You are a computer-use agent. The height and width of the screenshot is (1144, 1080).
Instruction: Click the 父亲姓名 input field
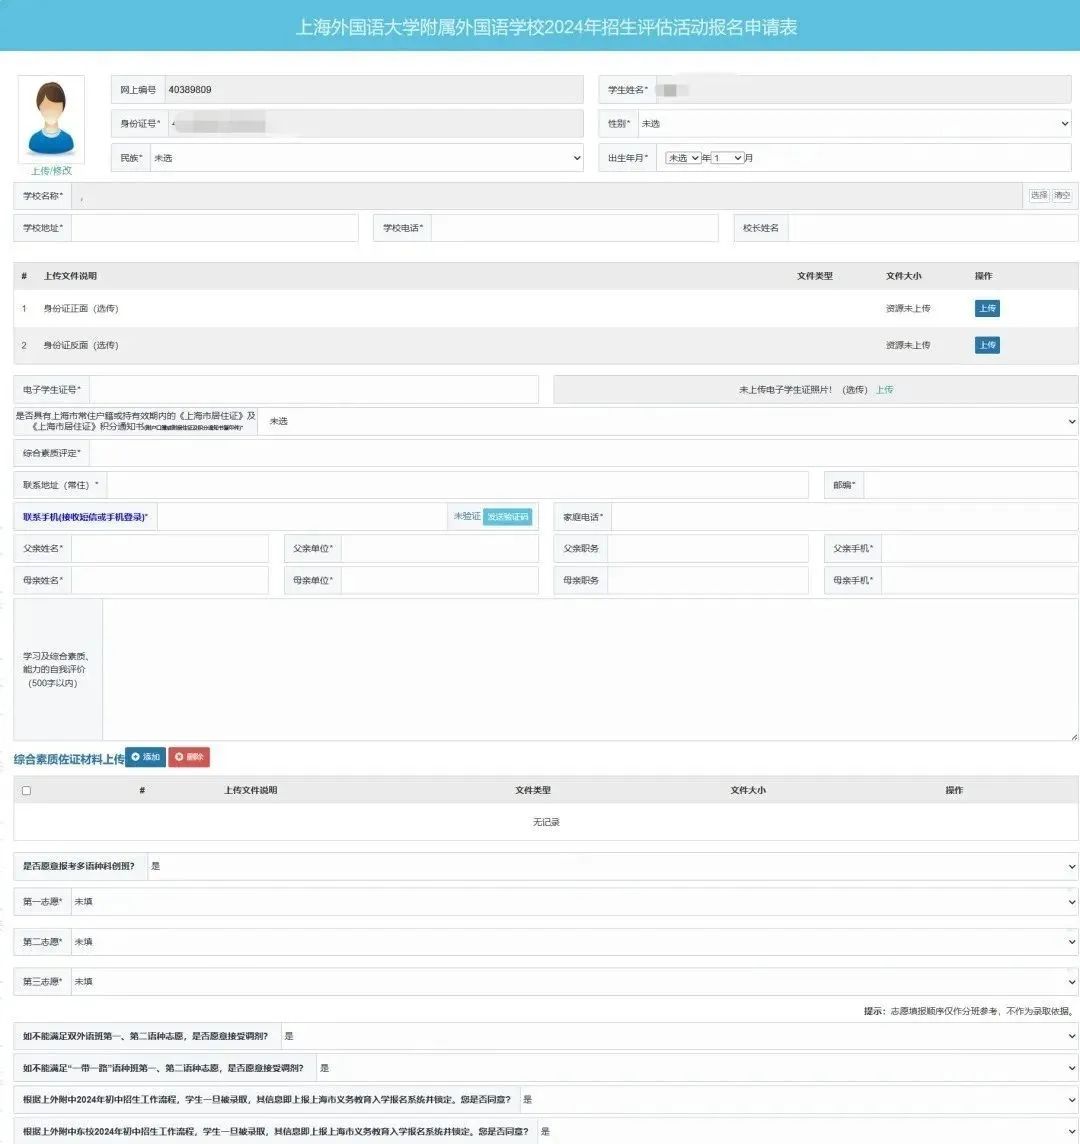[169, 549]
